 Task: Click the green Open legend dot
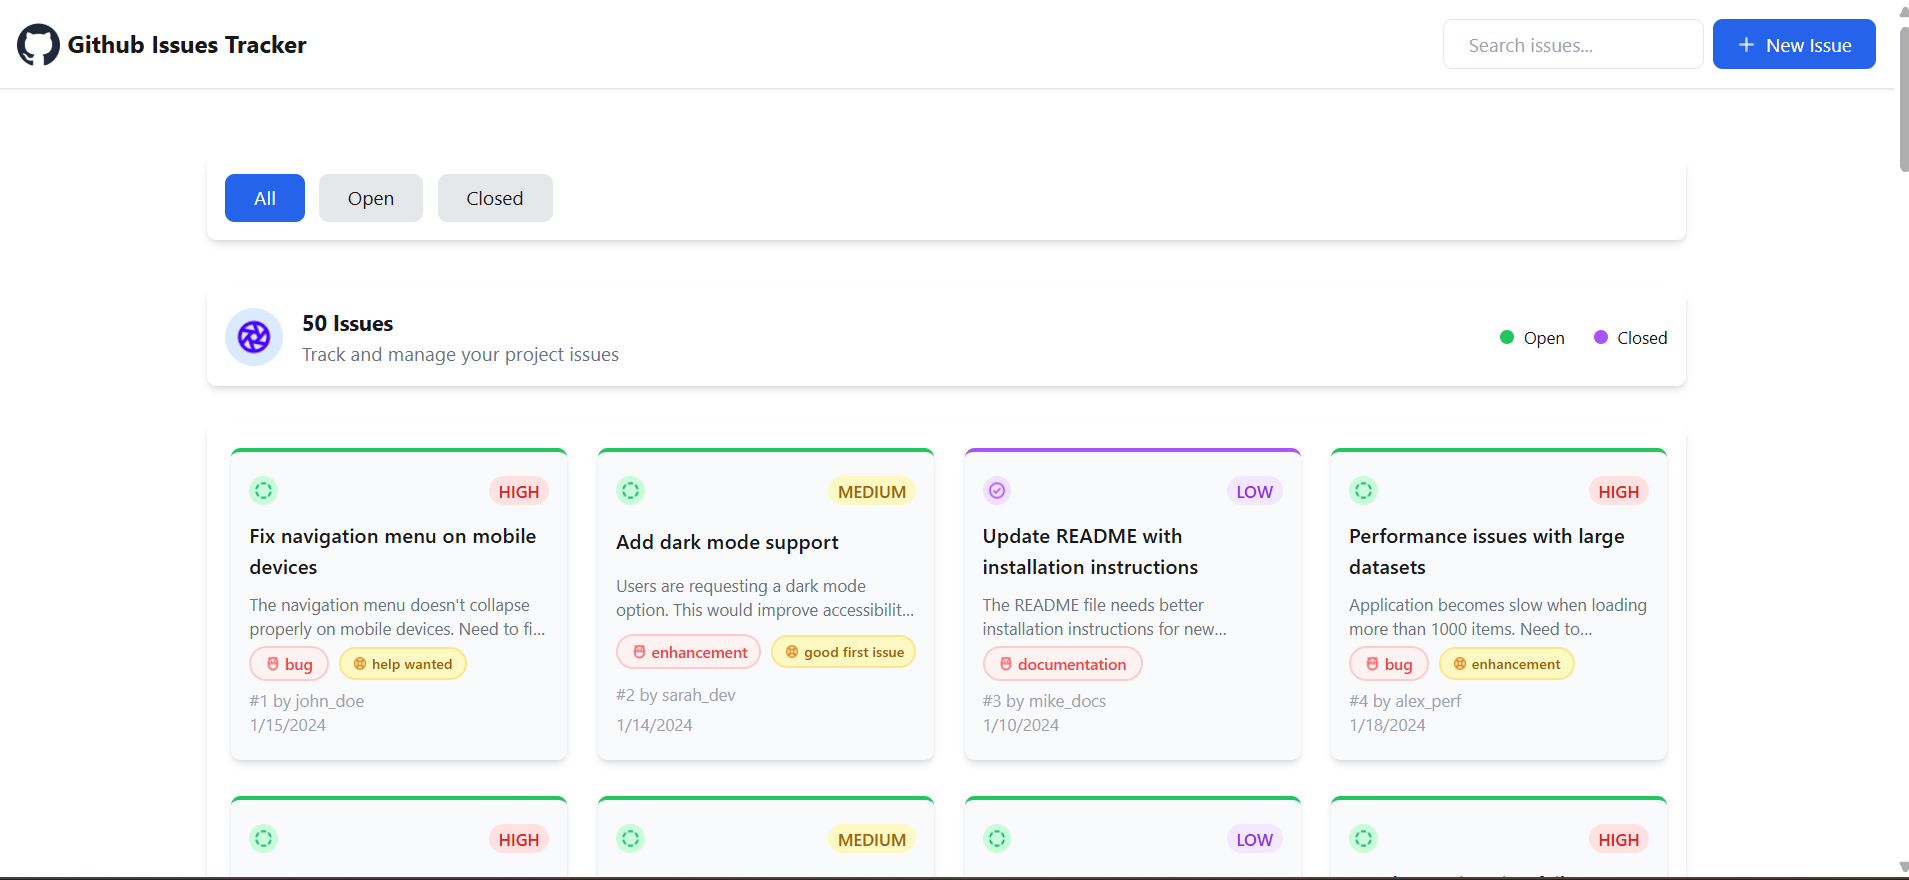click(x=1507, y=337)
